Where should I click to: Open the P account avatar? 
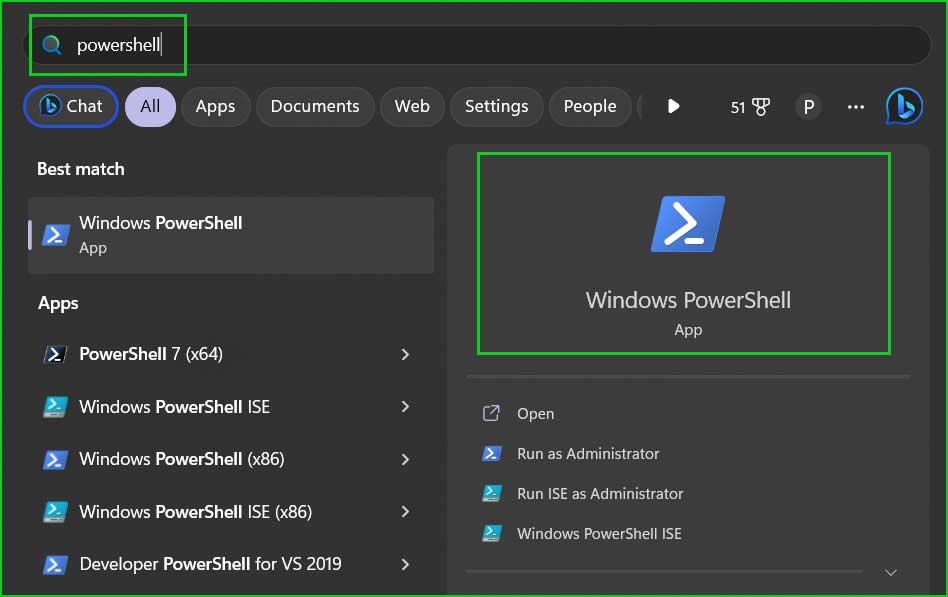click(x=808, y=107)
